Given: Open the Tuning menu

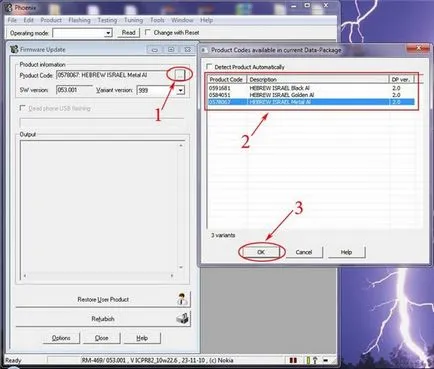Looking at the screenshot, I should (133, 20).
